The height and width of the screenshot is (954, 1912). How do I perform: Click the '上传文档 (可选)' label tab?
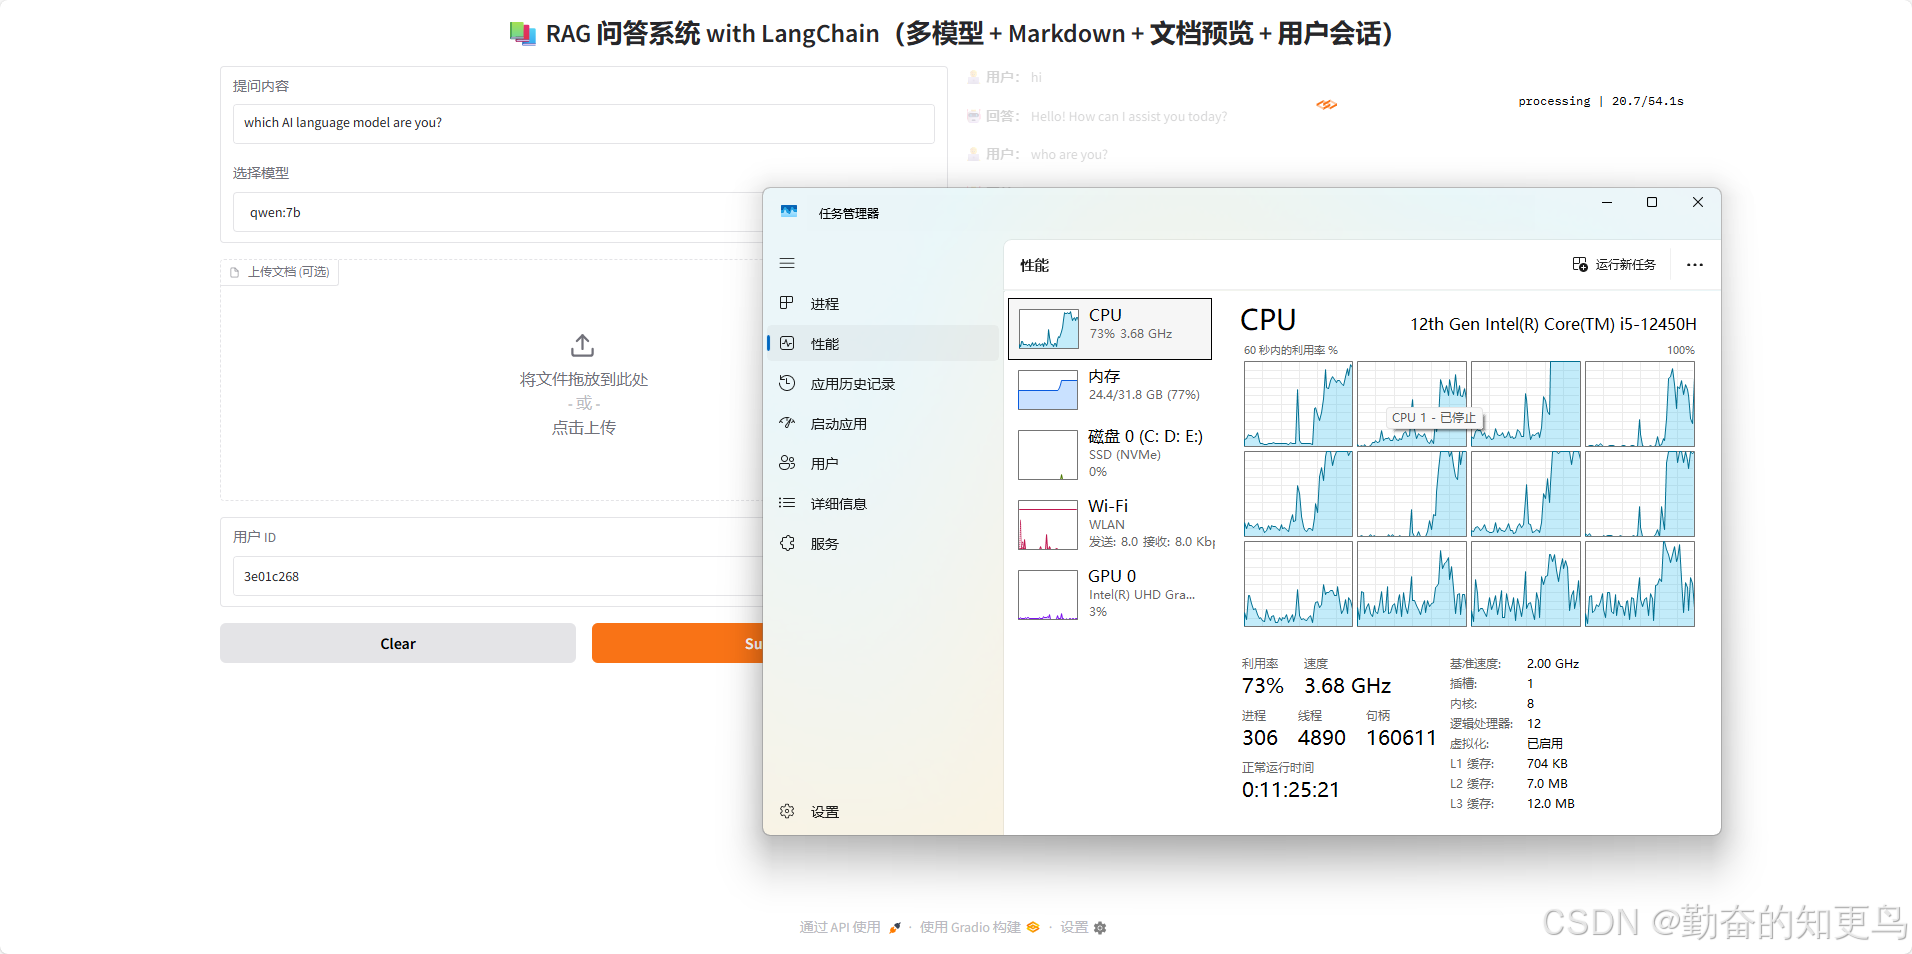coord(279,272)
